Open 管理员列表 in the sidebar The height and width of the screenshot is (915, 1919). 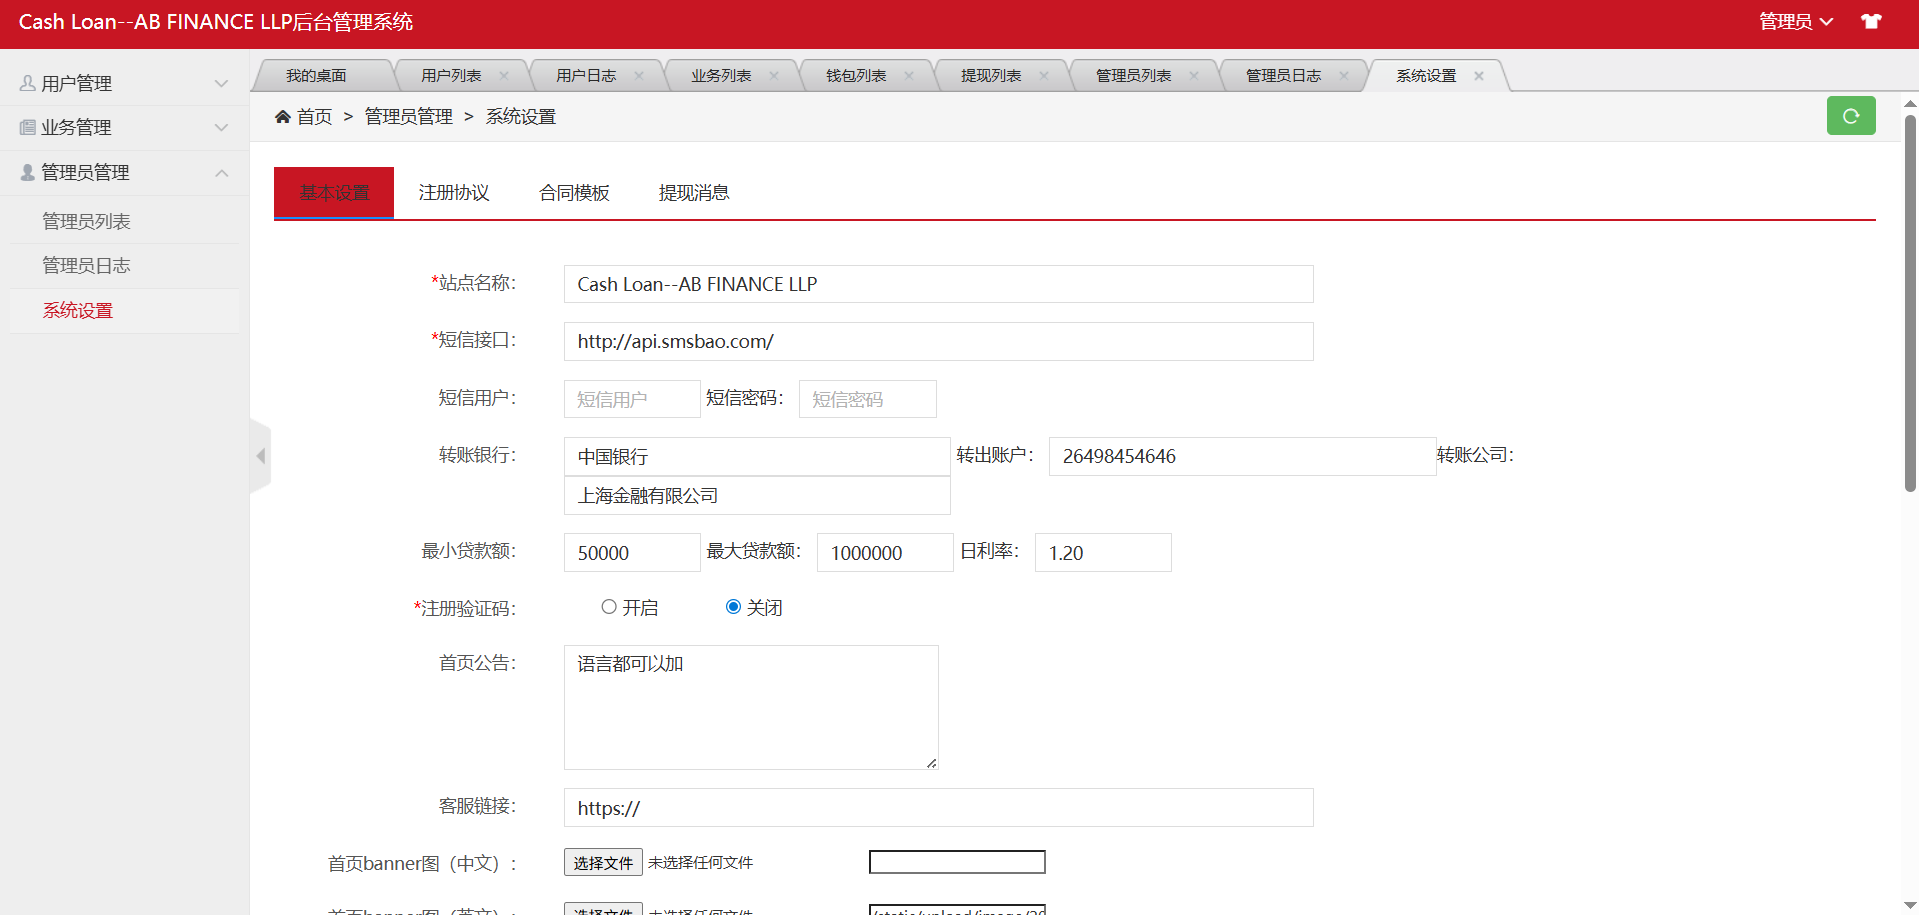click(87, 222)
